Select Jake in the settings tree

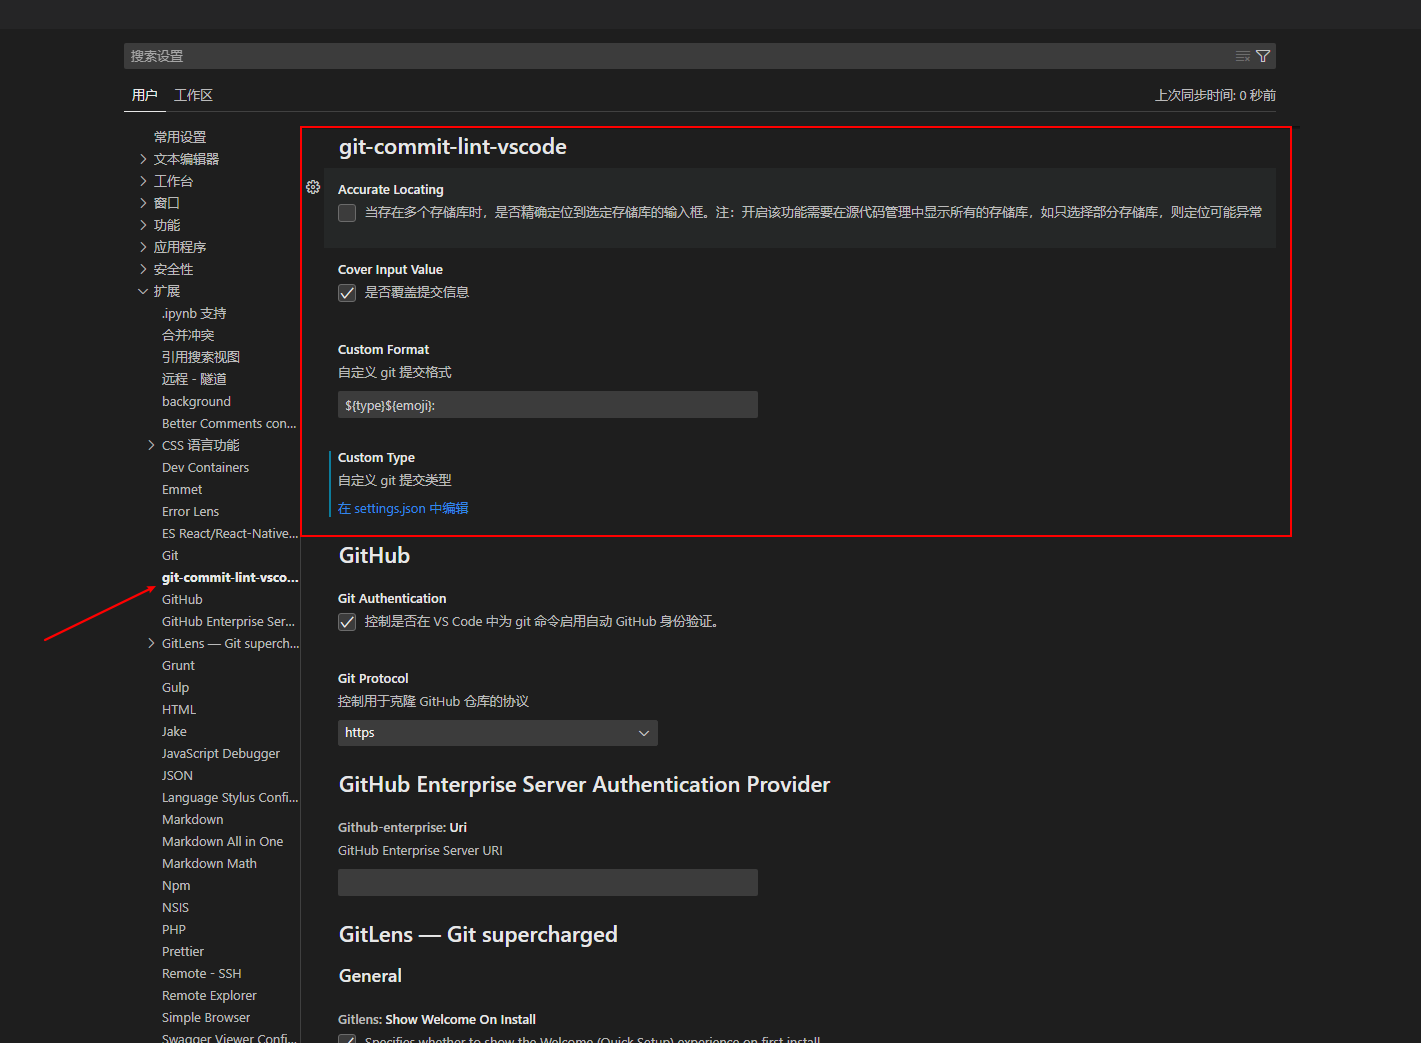[174, 731]
